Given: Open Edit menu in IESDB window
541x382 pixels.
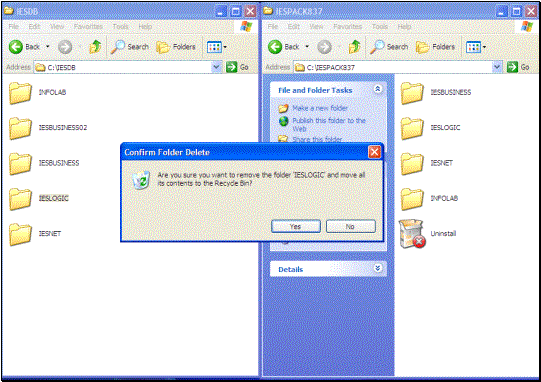Looking at the screenshot, I should (34, 27).
